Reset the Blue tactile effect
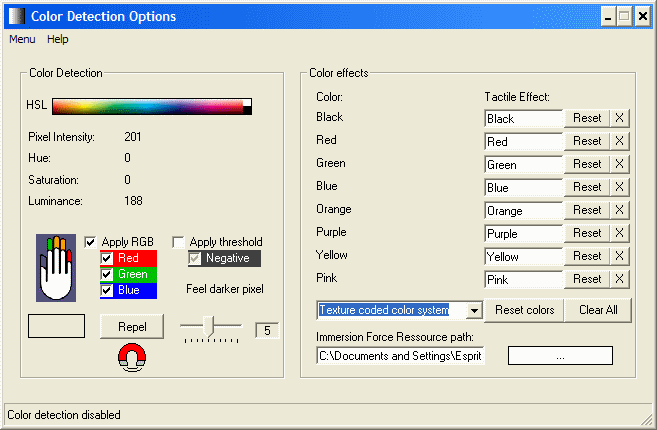The width and height of the screenshot is (657, 430). 587,187
